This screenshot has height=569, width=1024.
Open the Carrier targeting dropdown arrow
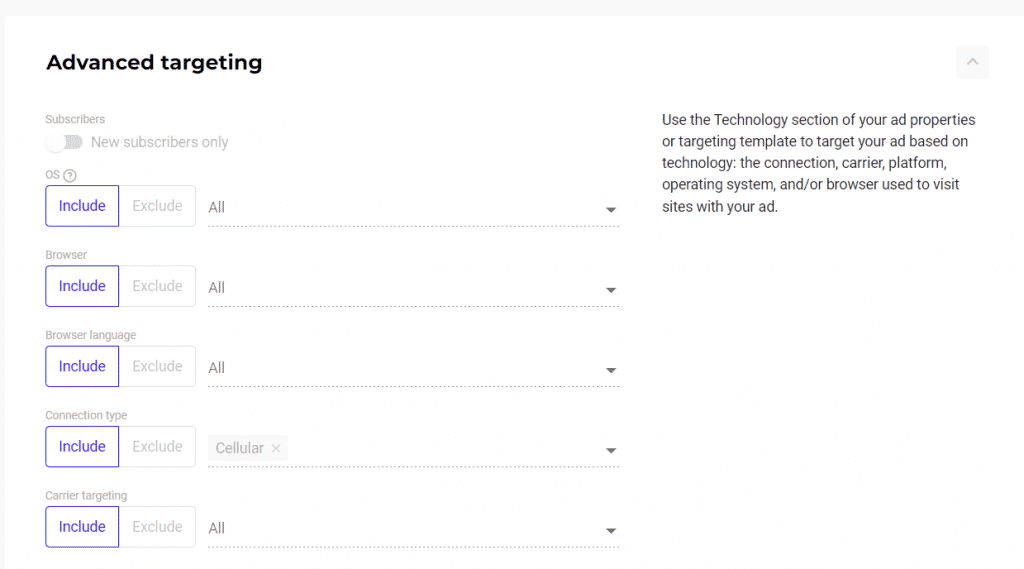coord(610,530)
